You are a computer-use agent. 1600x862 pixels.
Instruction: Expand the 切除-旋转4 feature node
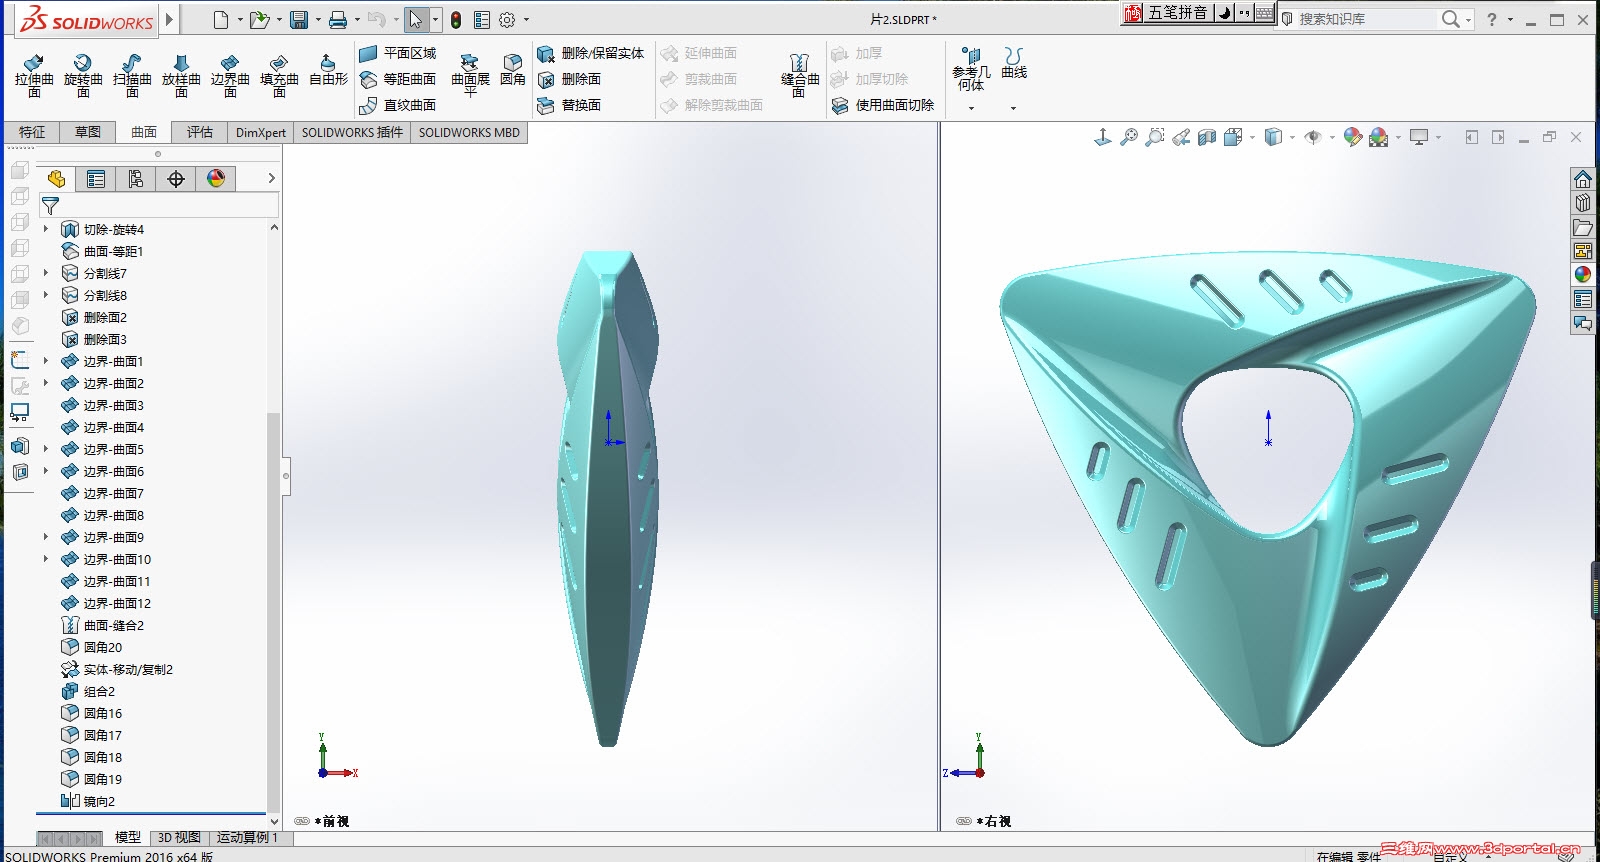click(x=45, y=229)
